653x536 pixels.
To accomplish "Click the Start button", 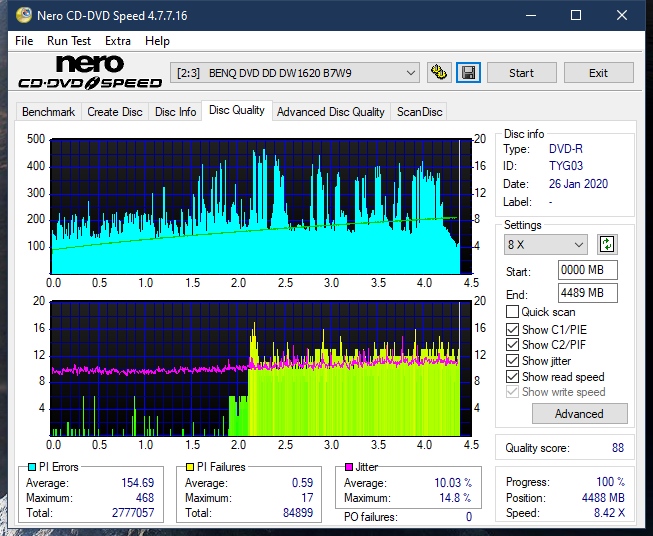I will [x=521, y=73].
